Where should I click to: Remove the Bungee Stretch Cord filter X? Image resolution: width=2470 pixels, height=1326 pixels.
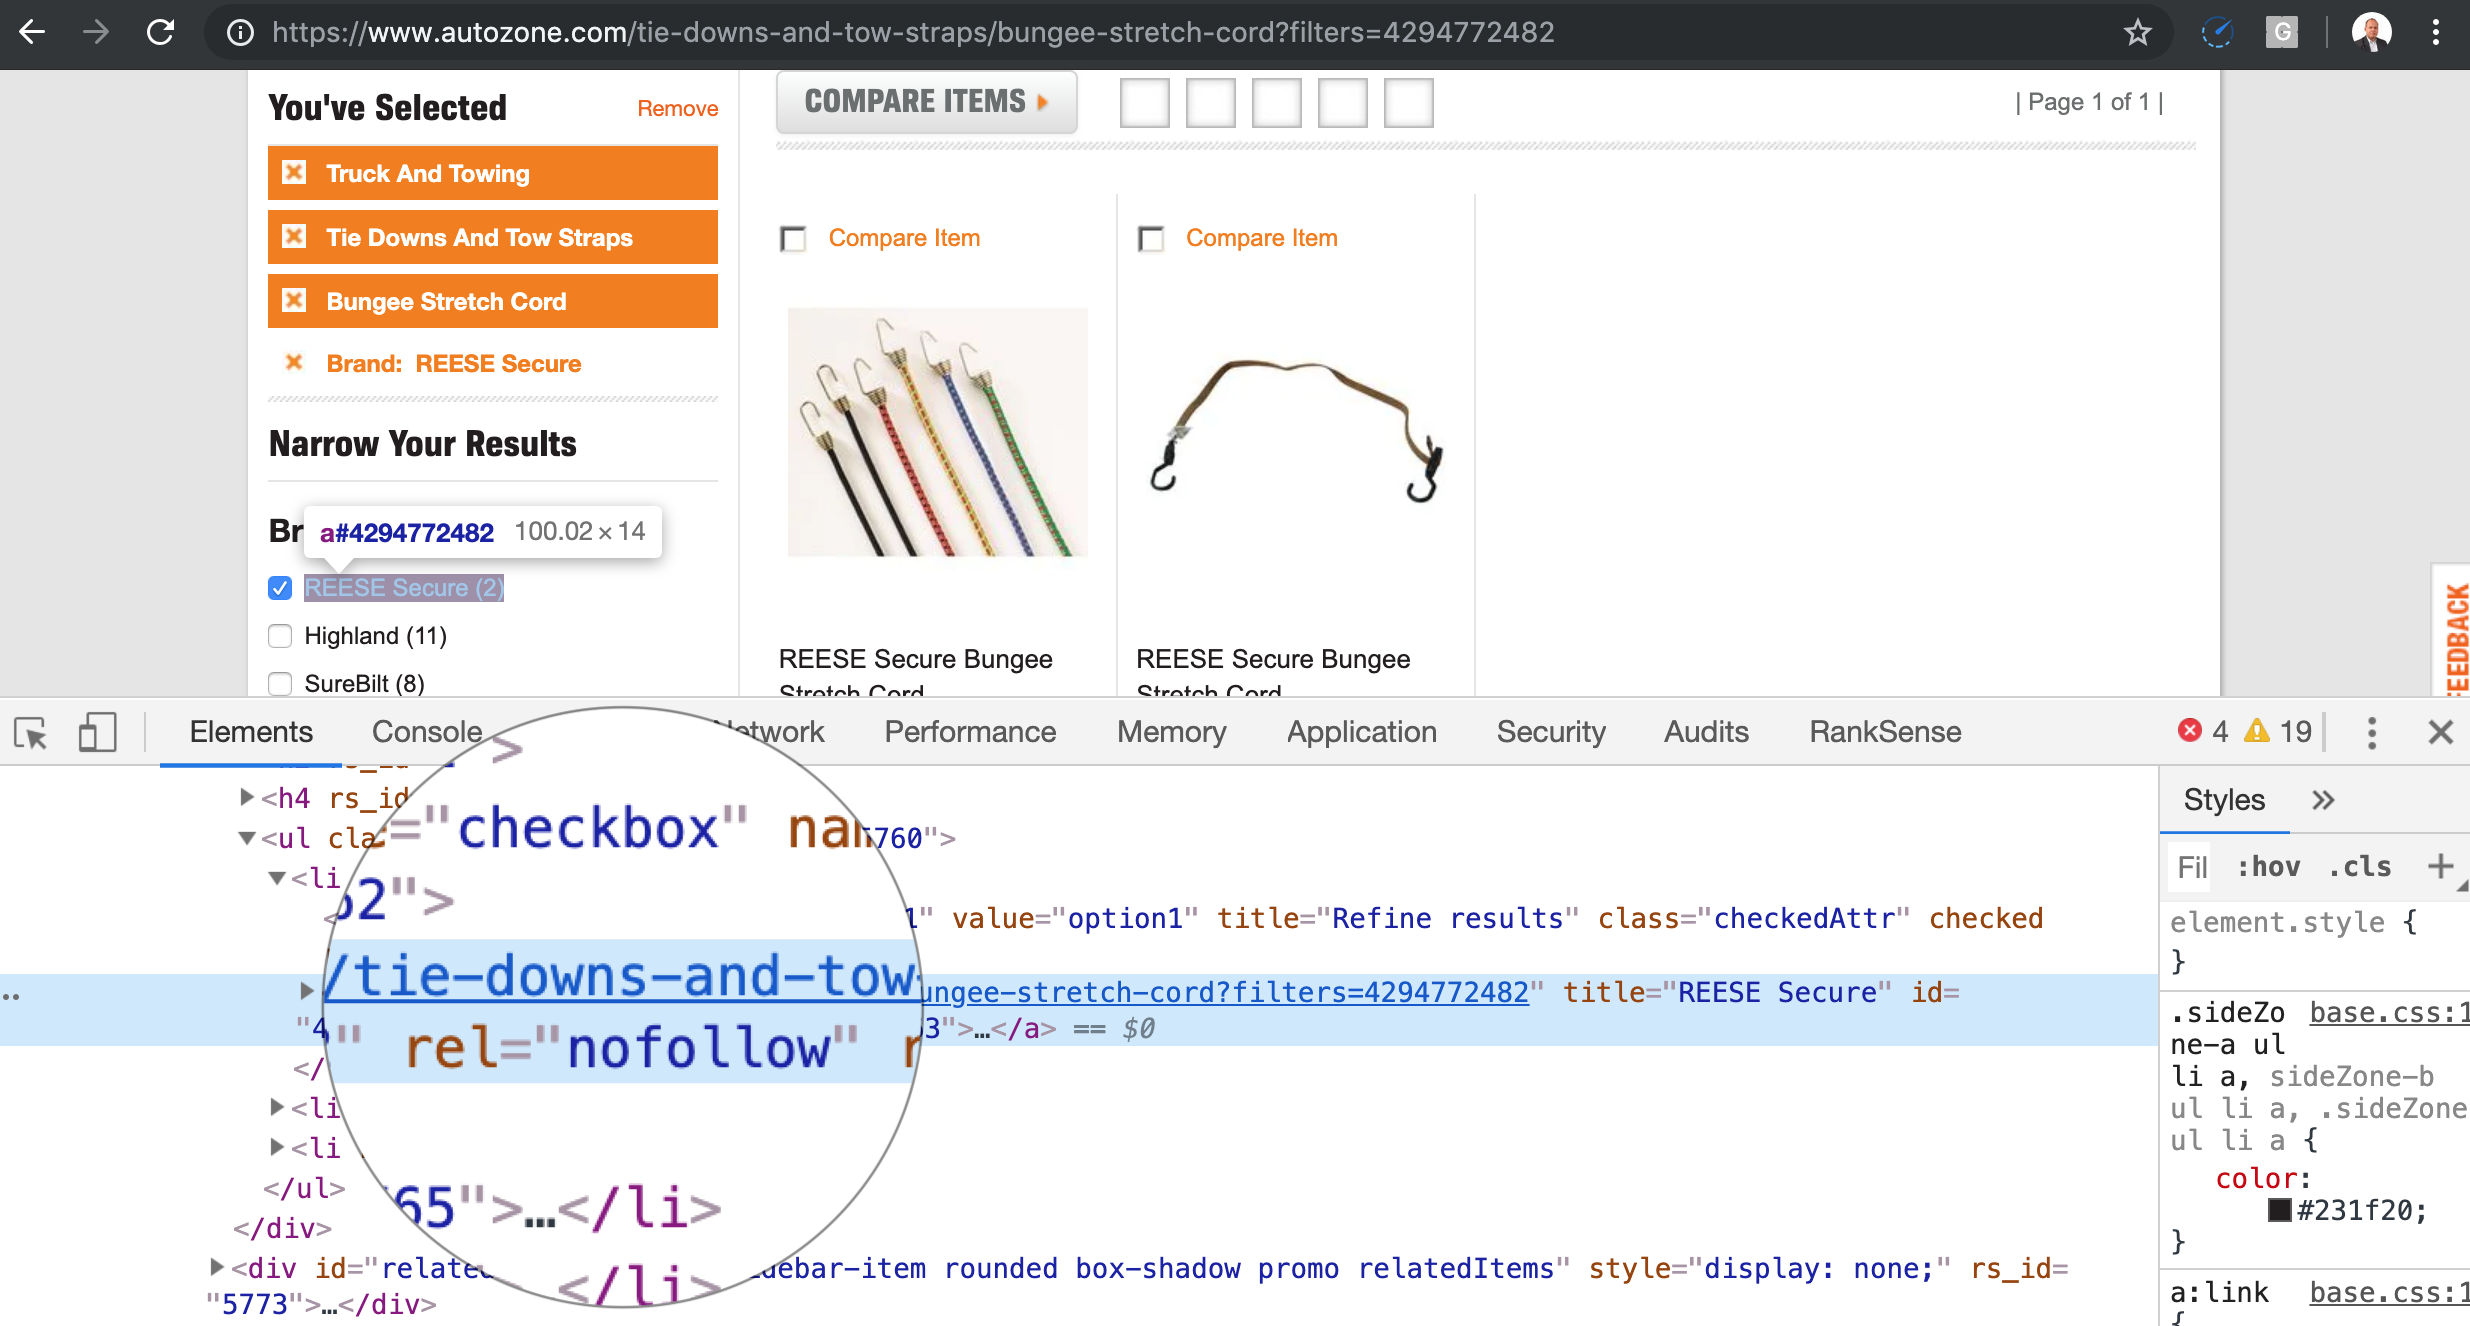click(x=294, y=301)
